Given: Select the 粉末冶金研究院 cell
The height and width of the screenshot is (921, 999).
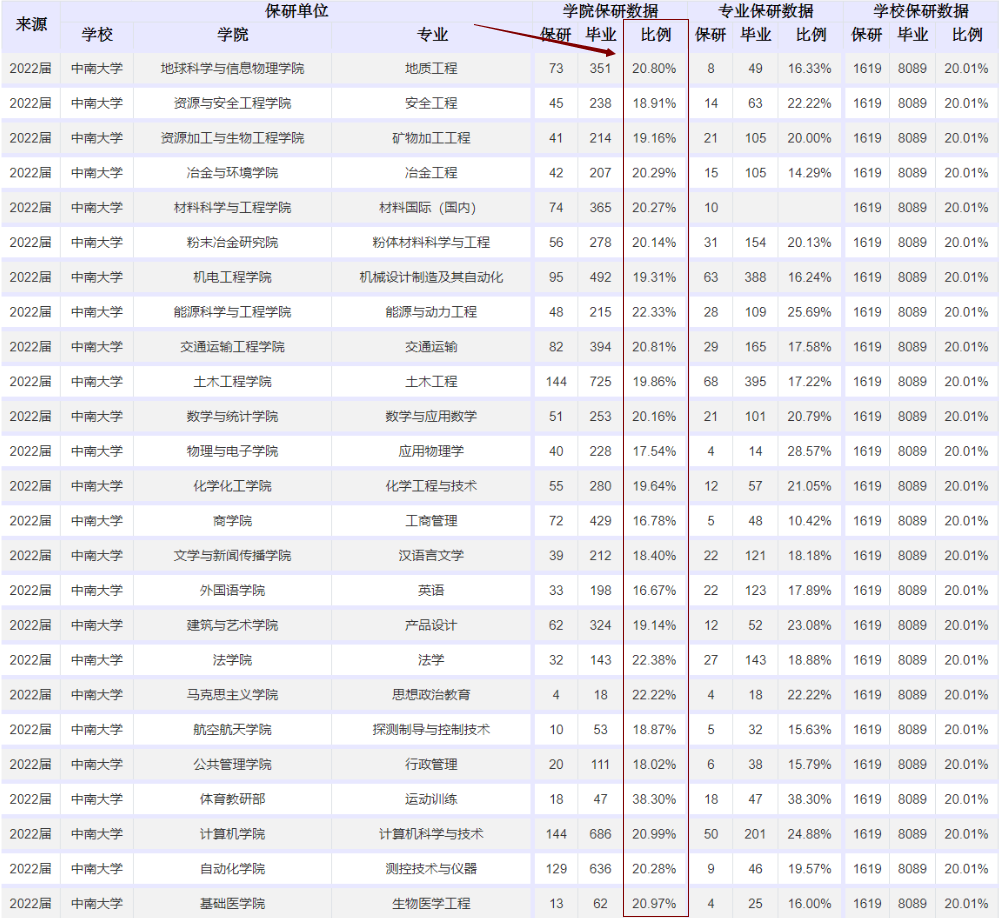Looking at the screenshot, I should coord(233,242).
